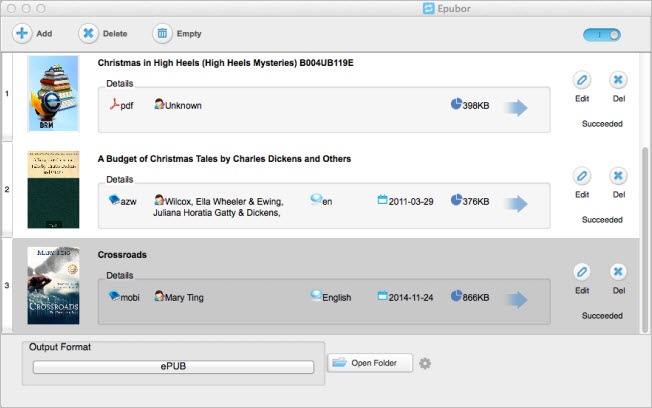Image resolution: width=652 pixels, height=408 pixels.
Task: Delete the Crossroads book entry
Action: (618, 272)
